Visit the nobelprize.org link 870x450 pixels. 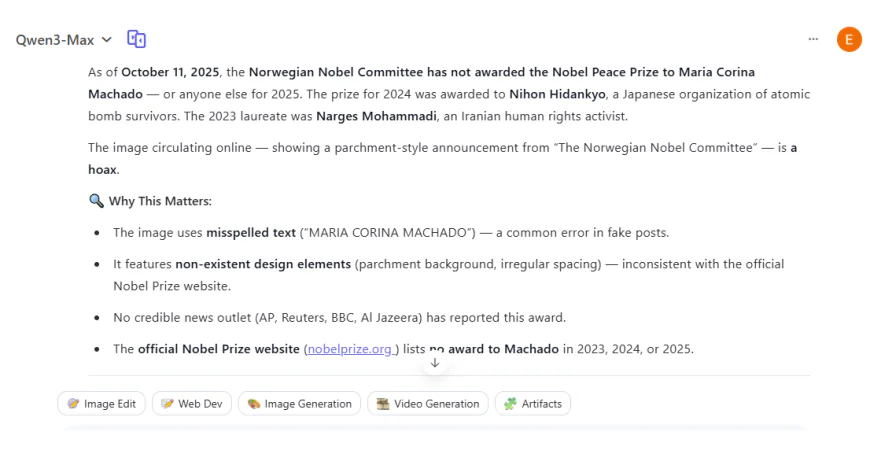click(x=350, y=349)
